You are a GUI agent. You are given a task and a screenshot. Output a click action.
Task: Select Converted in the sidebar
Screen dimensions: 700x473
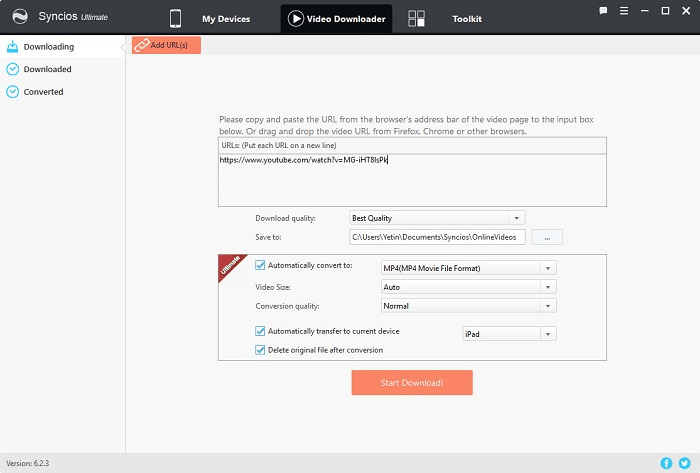pos(43,92)
